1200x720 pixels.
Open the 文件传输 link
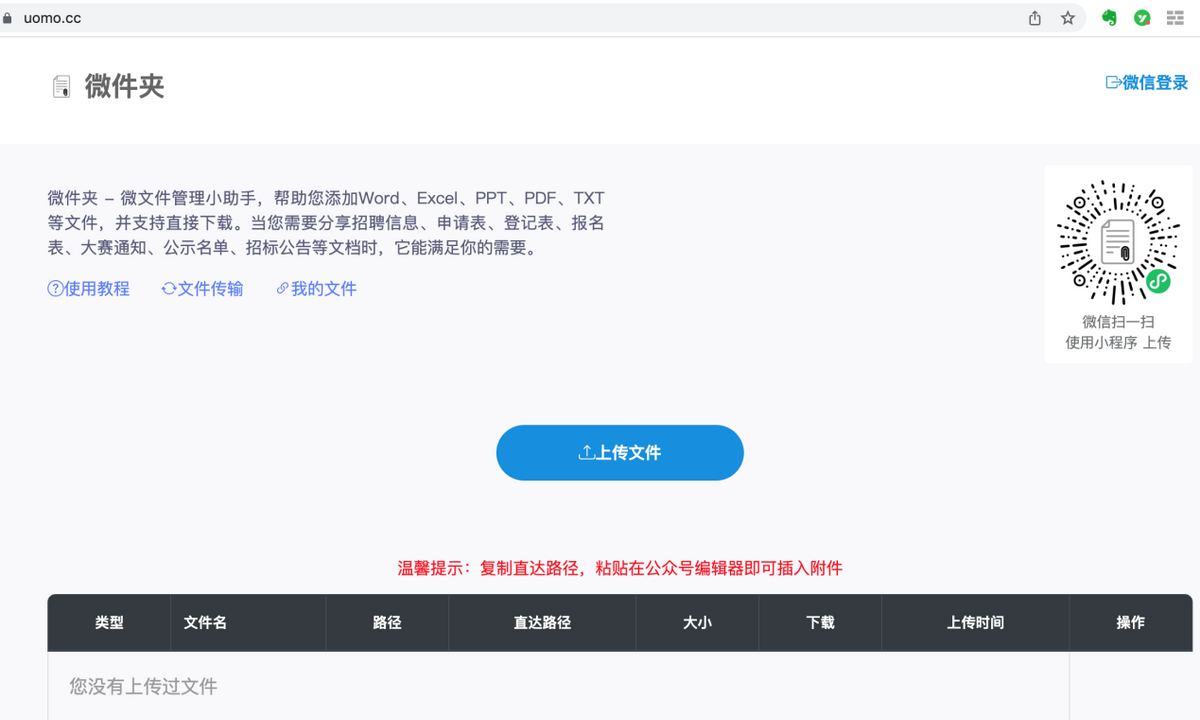point(203,289)
